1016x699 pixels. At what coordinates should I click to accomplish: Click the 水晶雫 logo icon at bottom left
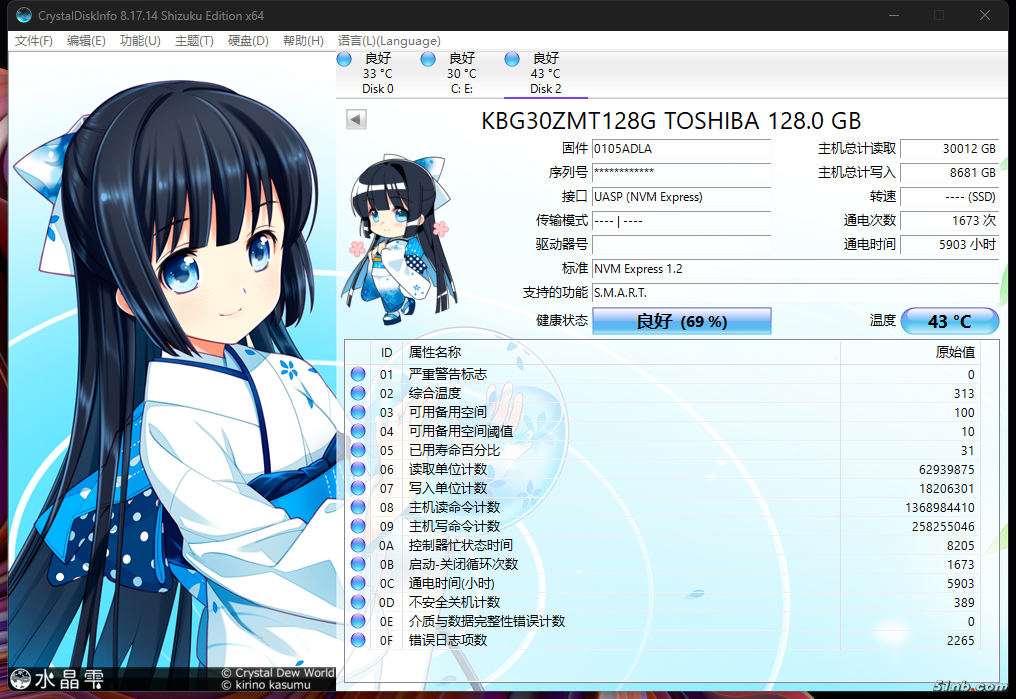click(x=21, y=678)
